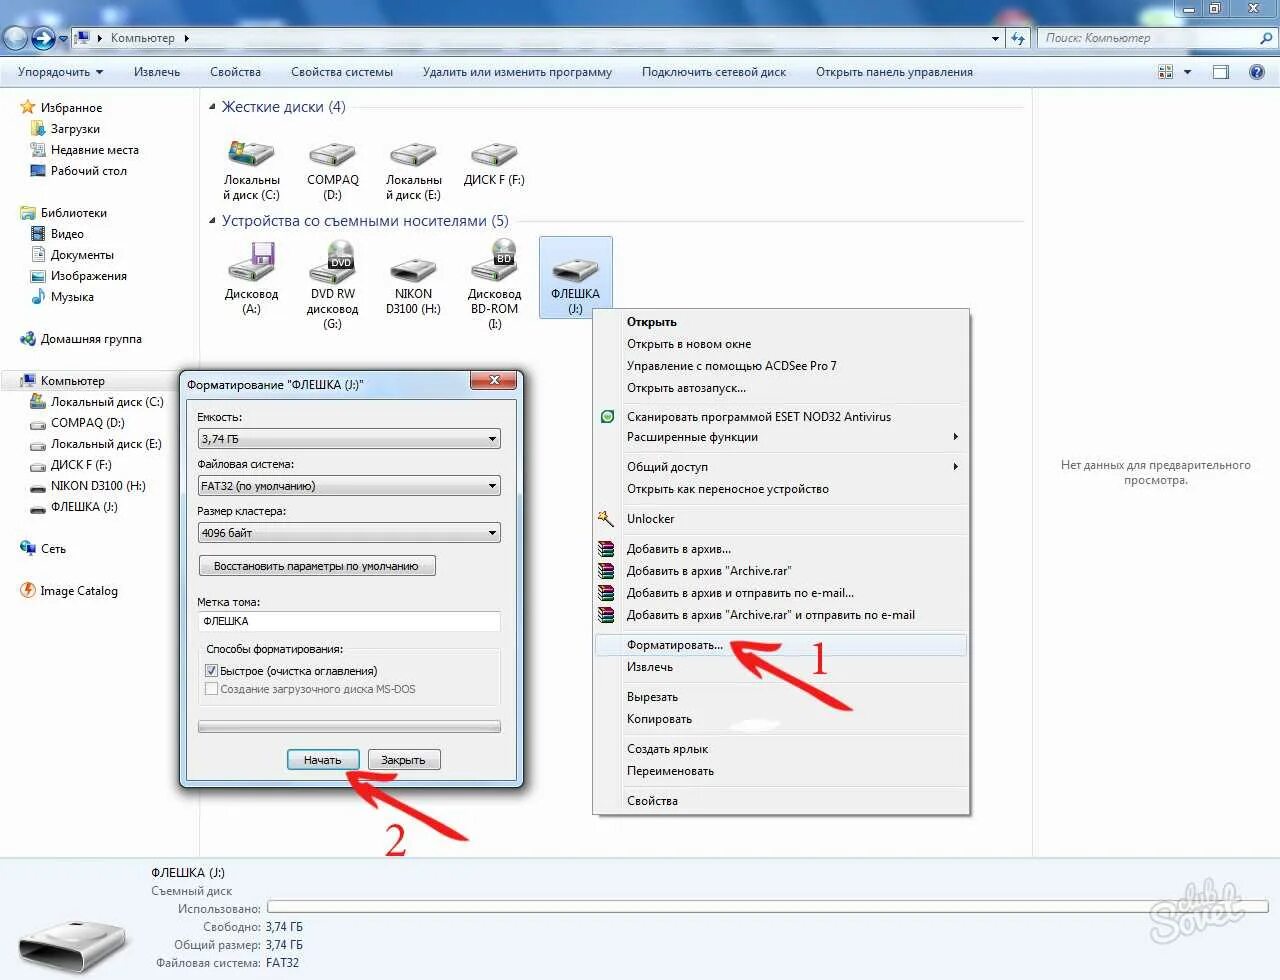The height and width of the screenshot is (980, 1280).
Task: Open COMPAQ (D:) drive icon
Action: coord(332,154)
